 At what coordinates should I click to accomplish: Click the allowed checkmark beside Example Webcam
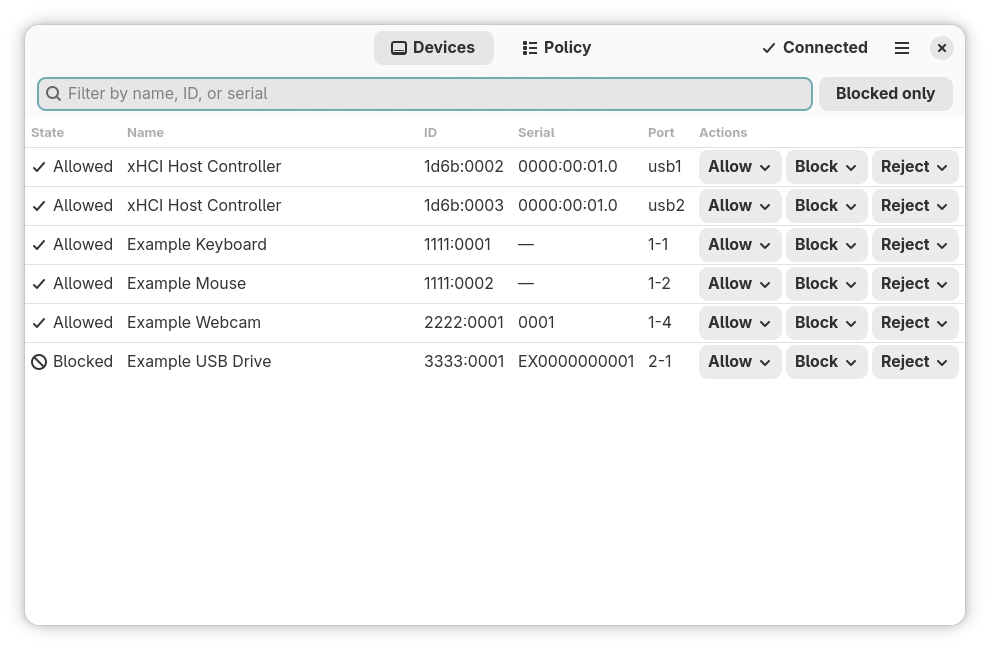(39, 323)
